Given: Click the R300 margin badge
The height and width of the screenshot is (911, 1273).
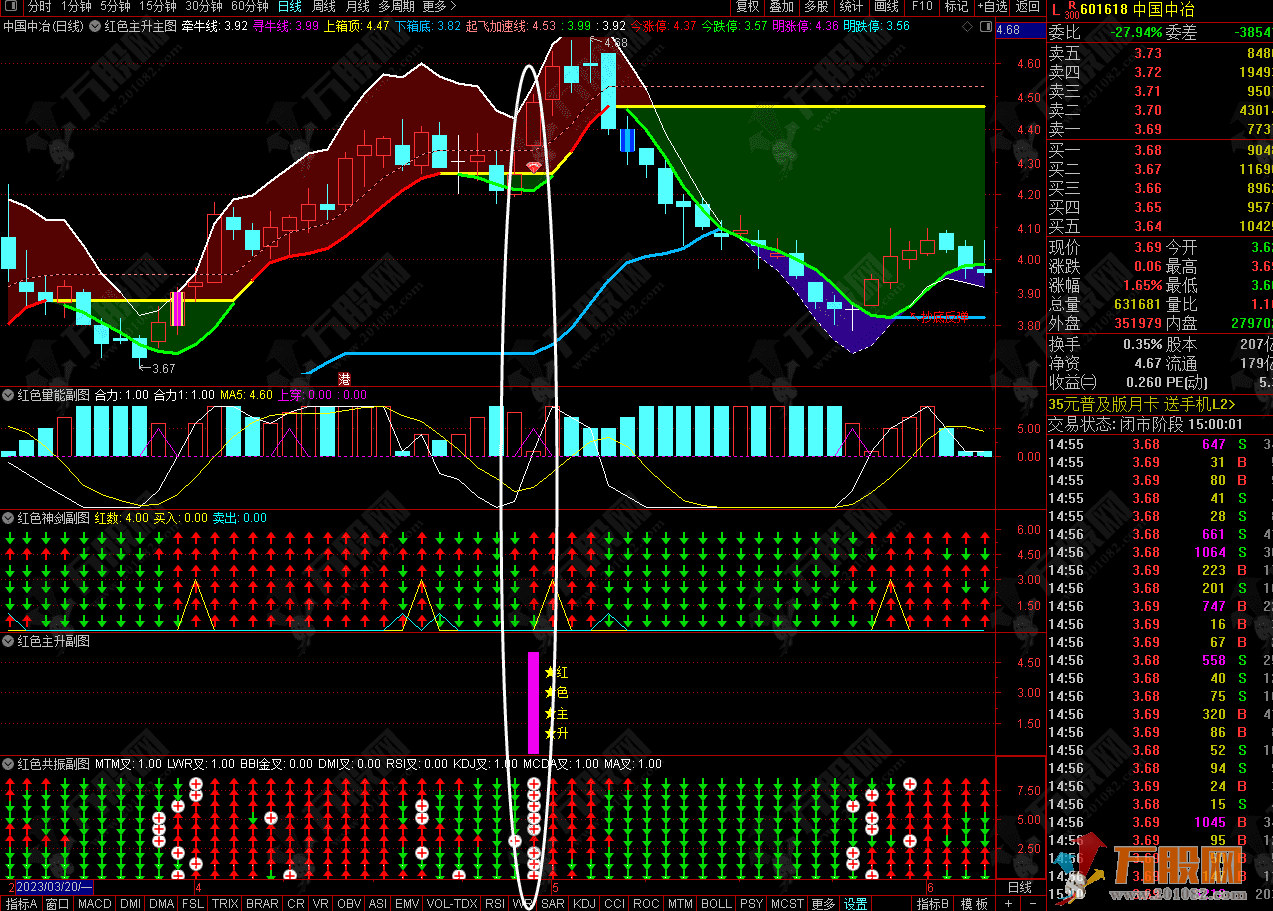Looking at the screenshot, I should [1071, 9].
